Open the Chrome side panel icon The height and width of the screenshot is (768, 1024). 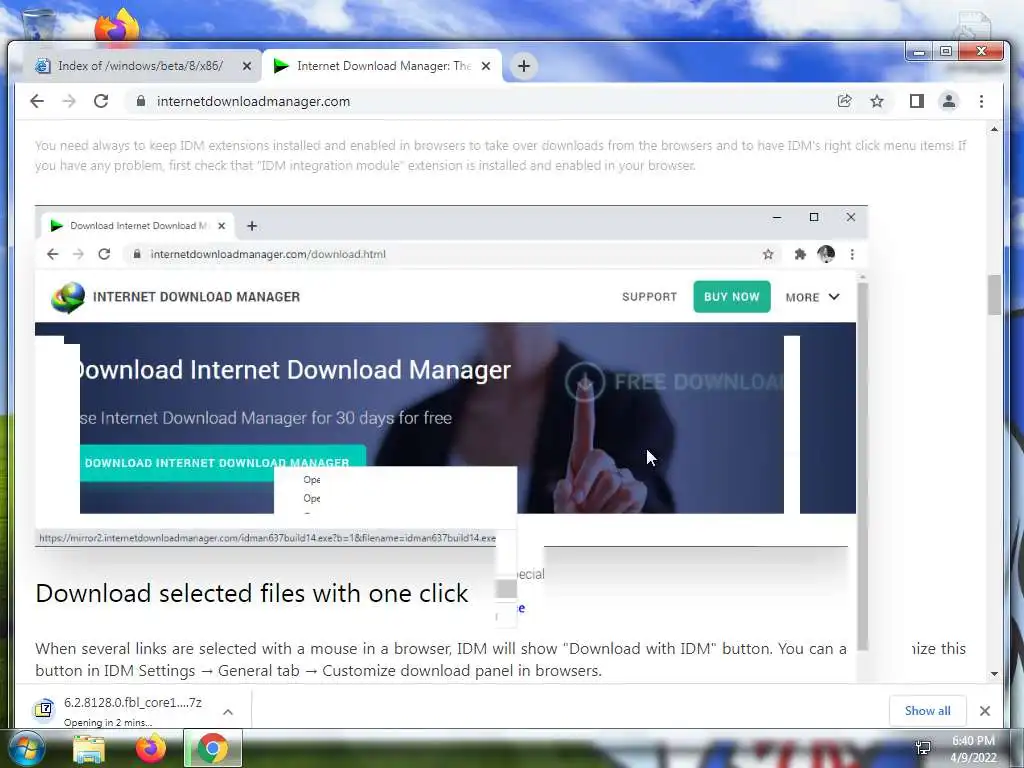pyautogui.click(x=917, y=101)
